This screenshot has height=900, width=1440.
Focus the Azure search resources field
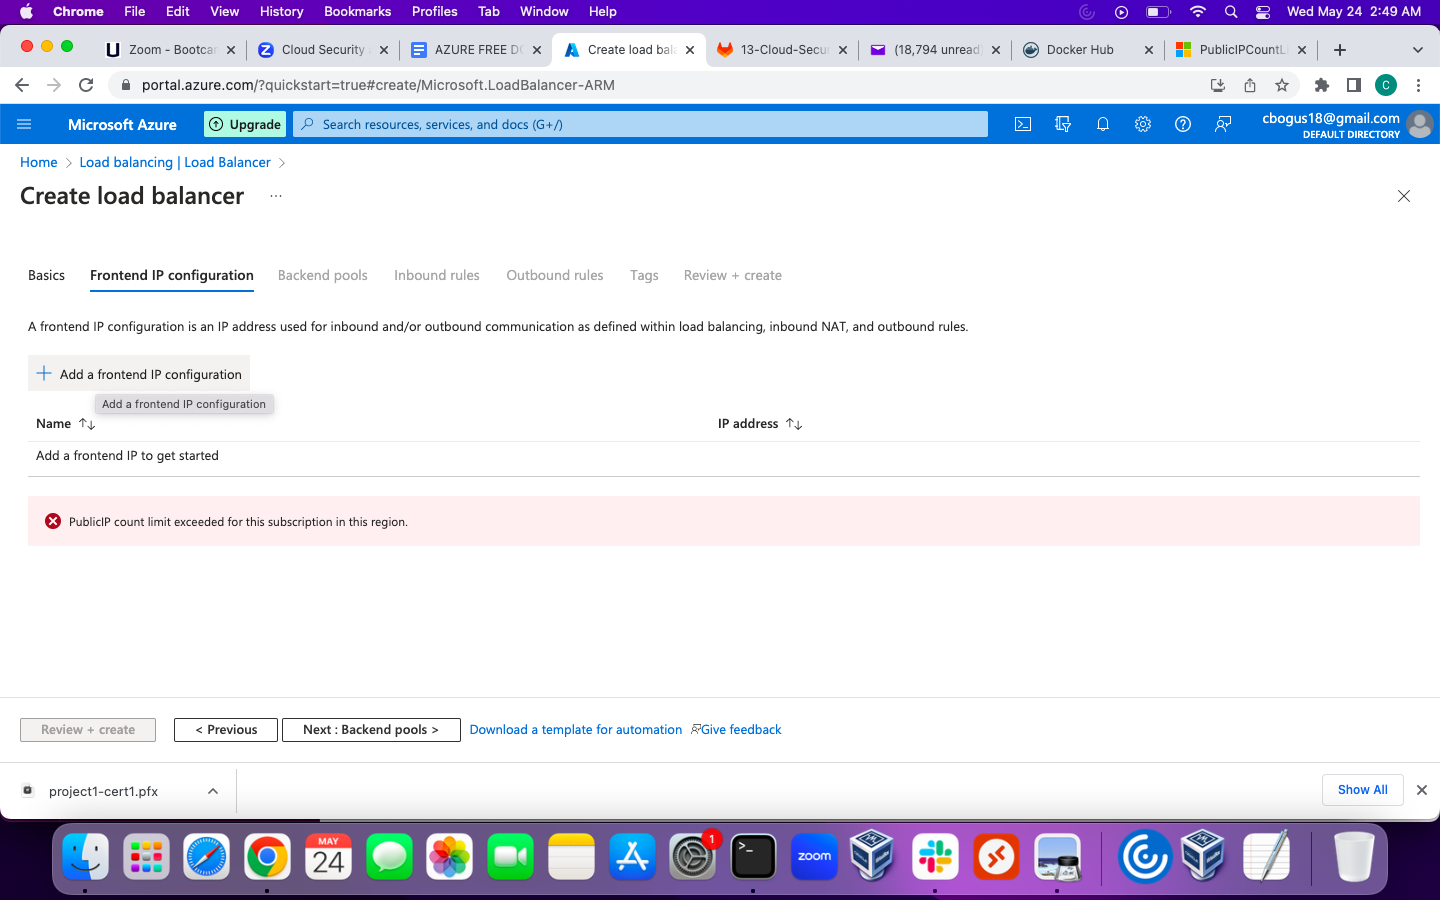coord(640,124)
